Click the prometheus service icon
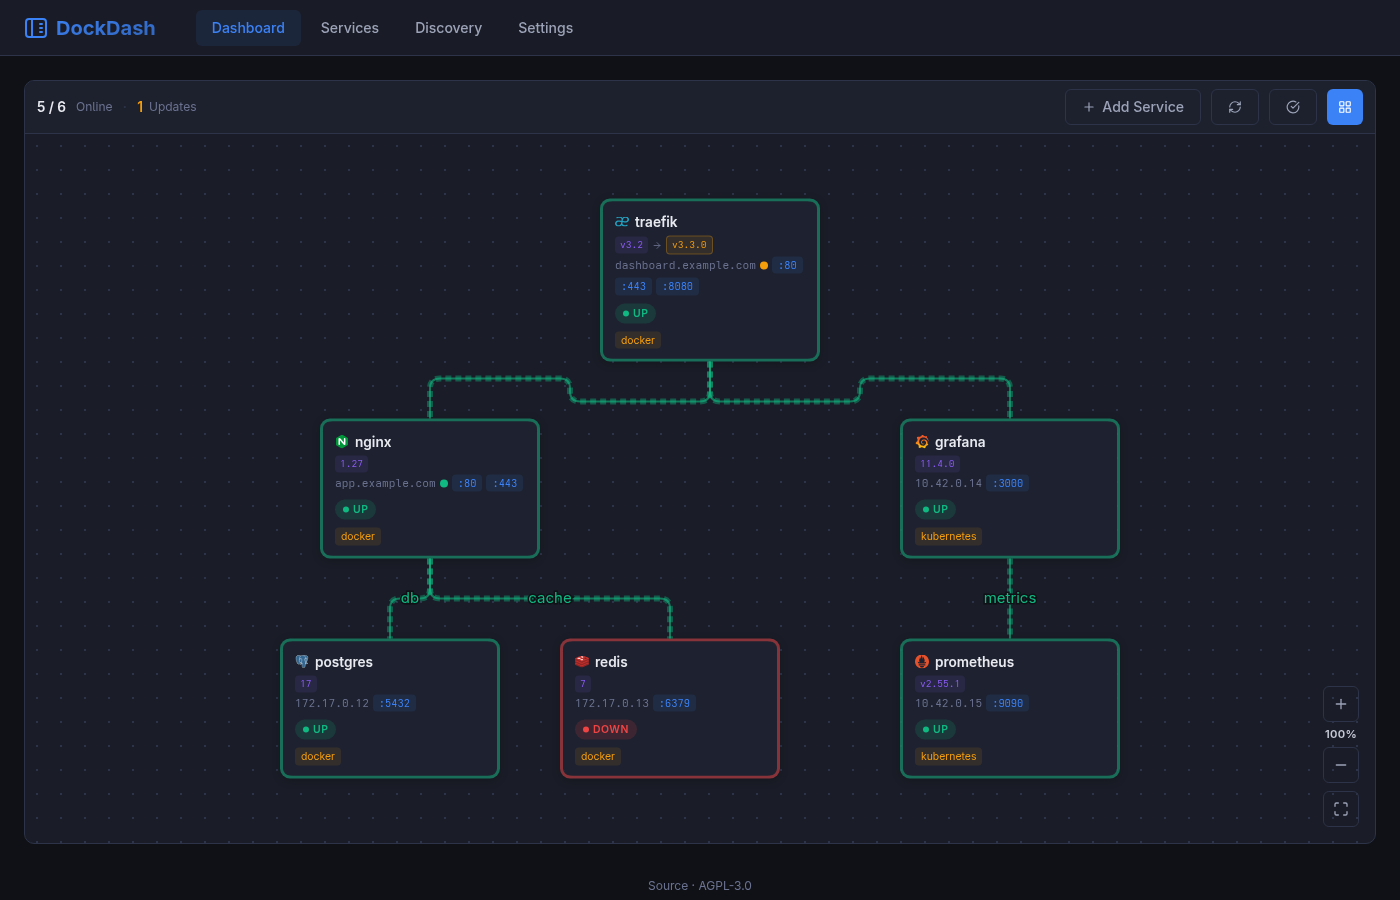1400x900 pixels. click(922, 662)
